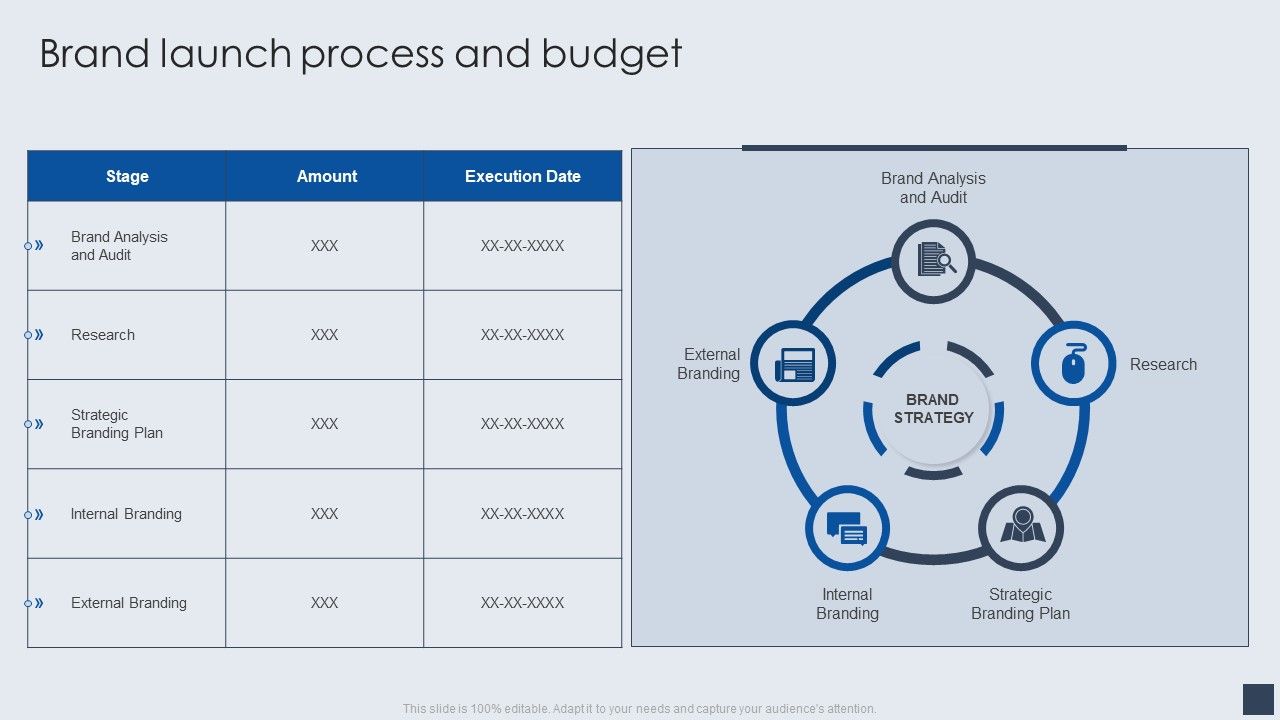Select the Brand Analysis and Audit diagram label
The width and height of the screenshot is (1280, 720).
(933, 188)
